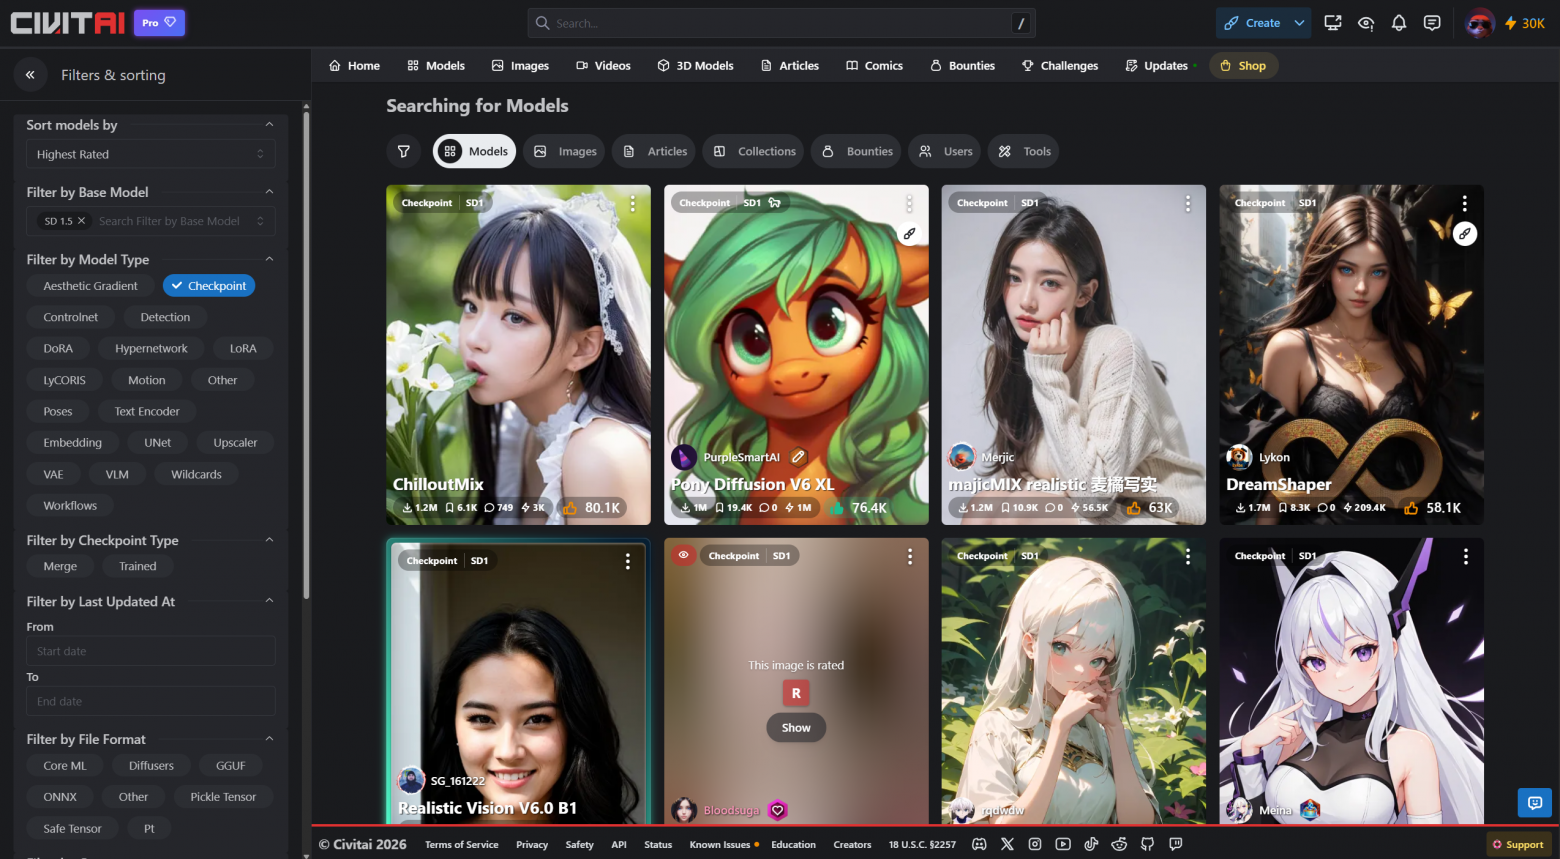Screen dimensions: 1560x859
Task: Open the Create button dropdown arrow
Action: coord(1299,23)
